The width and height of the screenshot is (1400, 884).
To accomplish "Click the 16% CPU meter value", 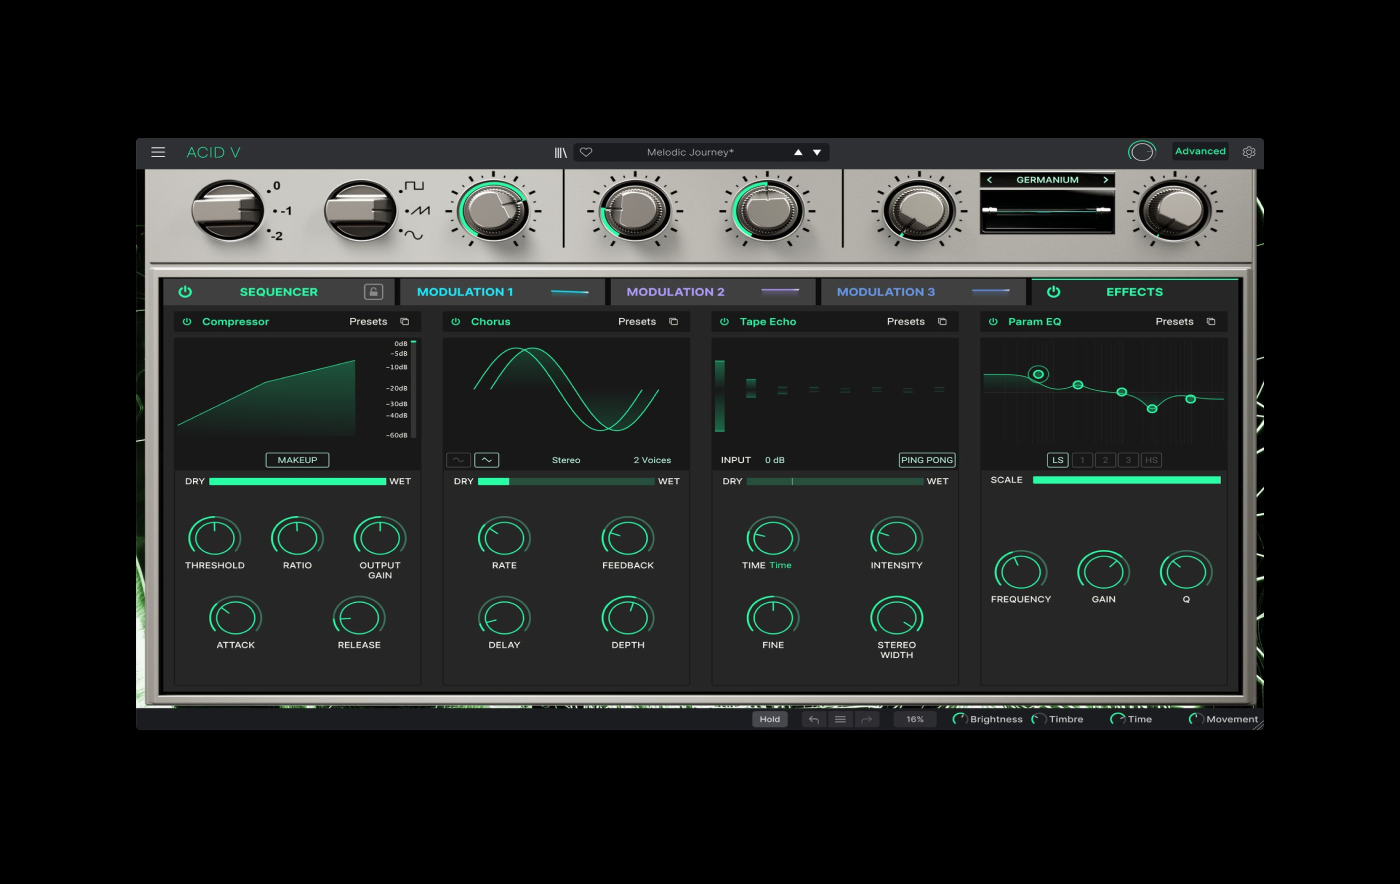I will pyautogui.click(x=915, y=719).
